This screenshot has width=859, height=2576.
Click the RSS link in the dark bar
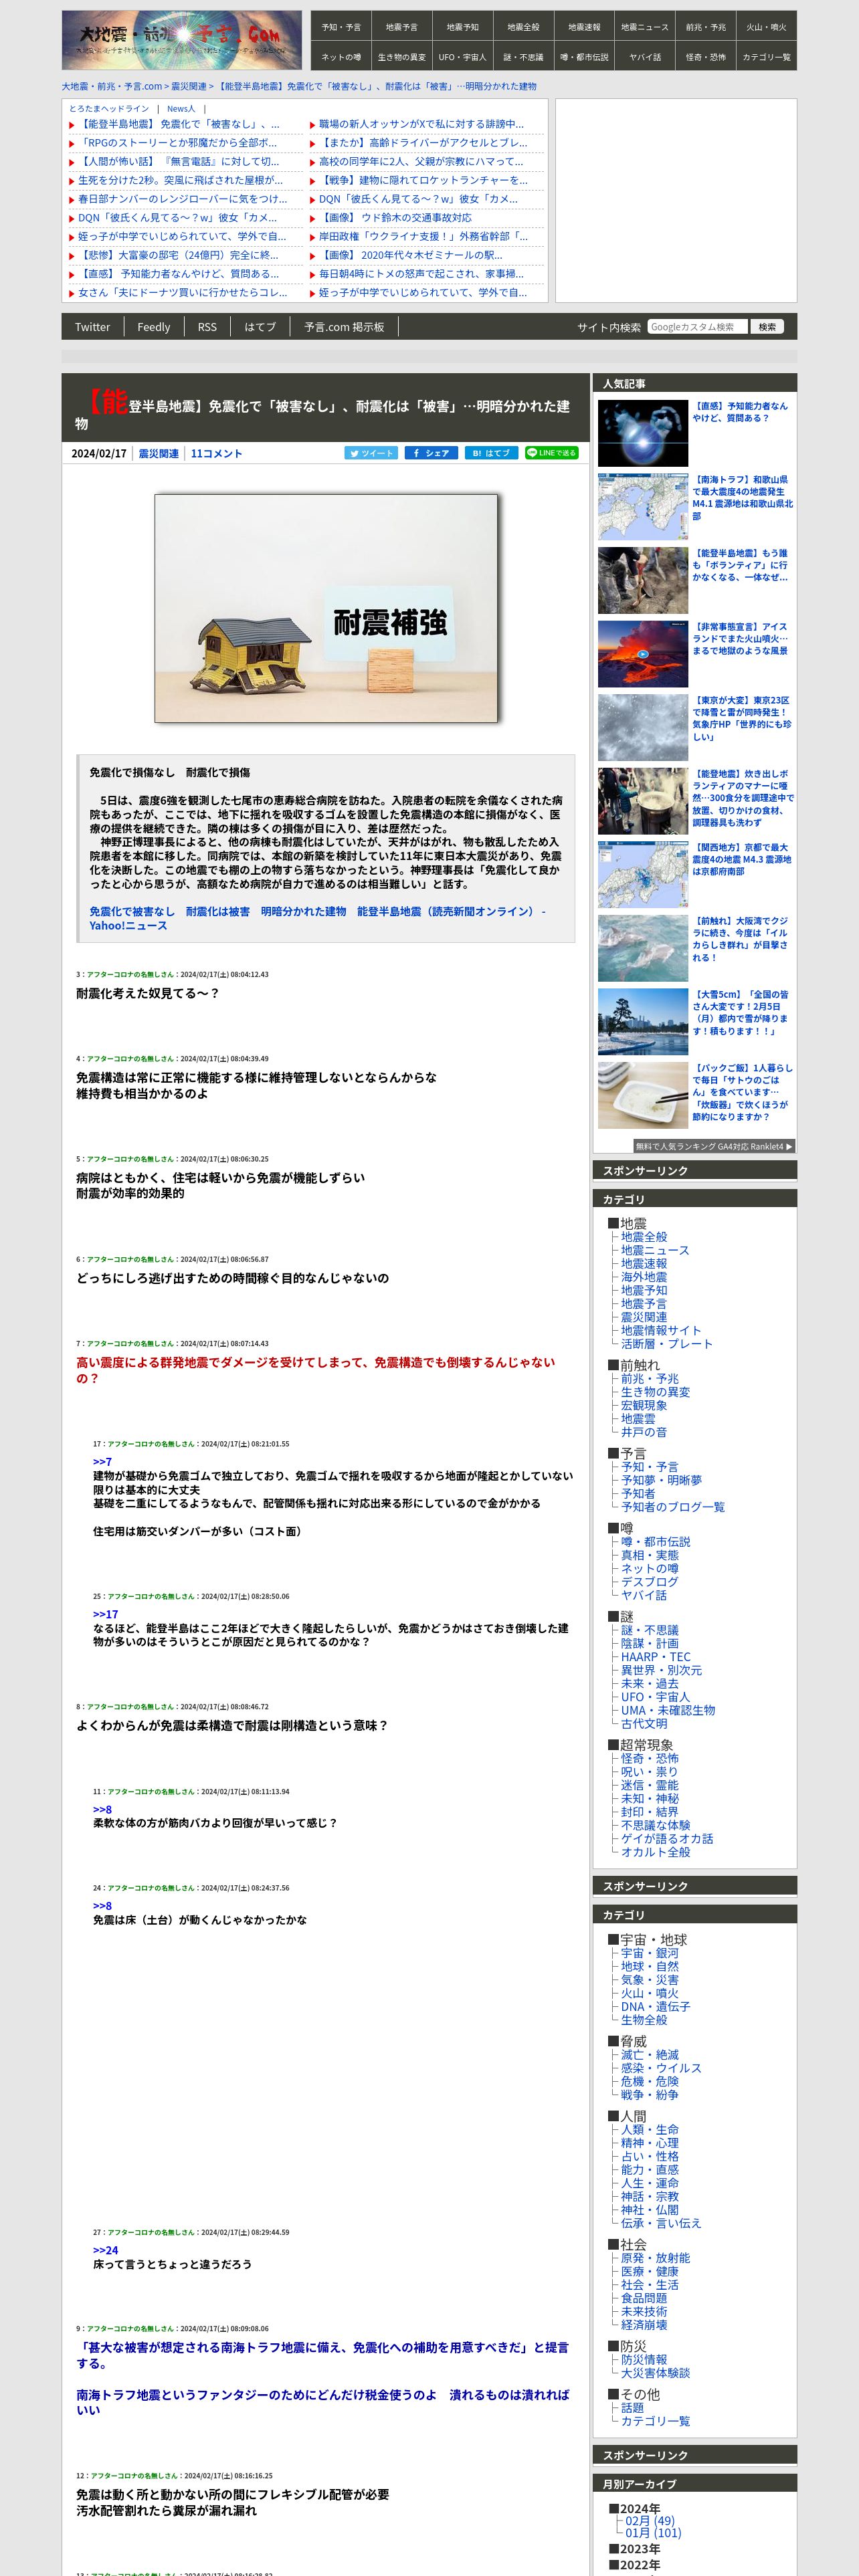[207, 327]
